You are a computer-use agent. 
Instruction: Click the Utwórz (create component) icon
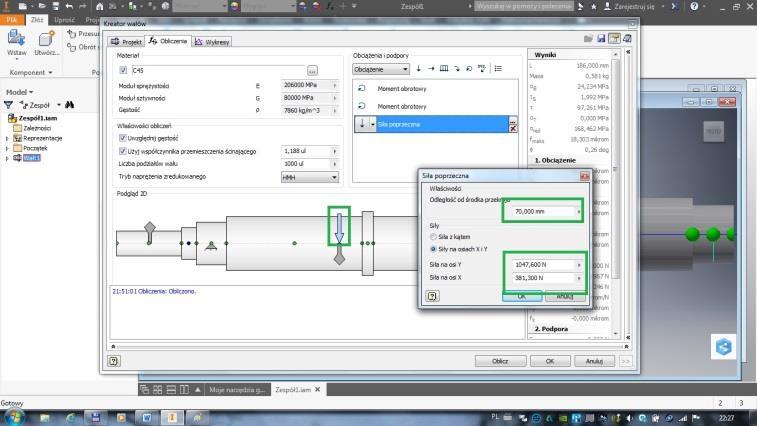coord(47,39)
